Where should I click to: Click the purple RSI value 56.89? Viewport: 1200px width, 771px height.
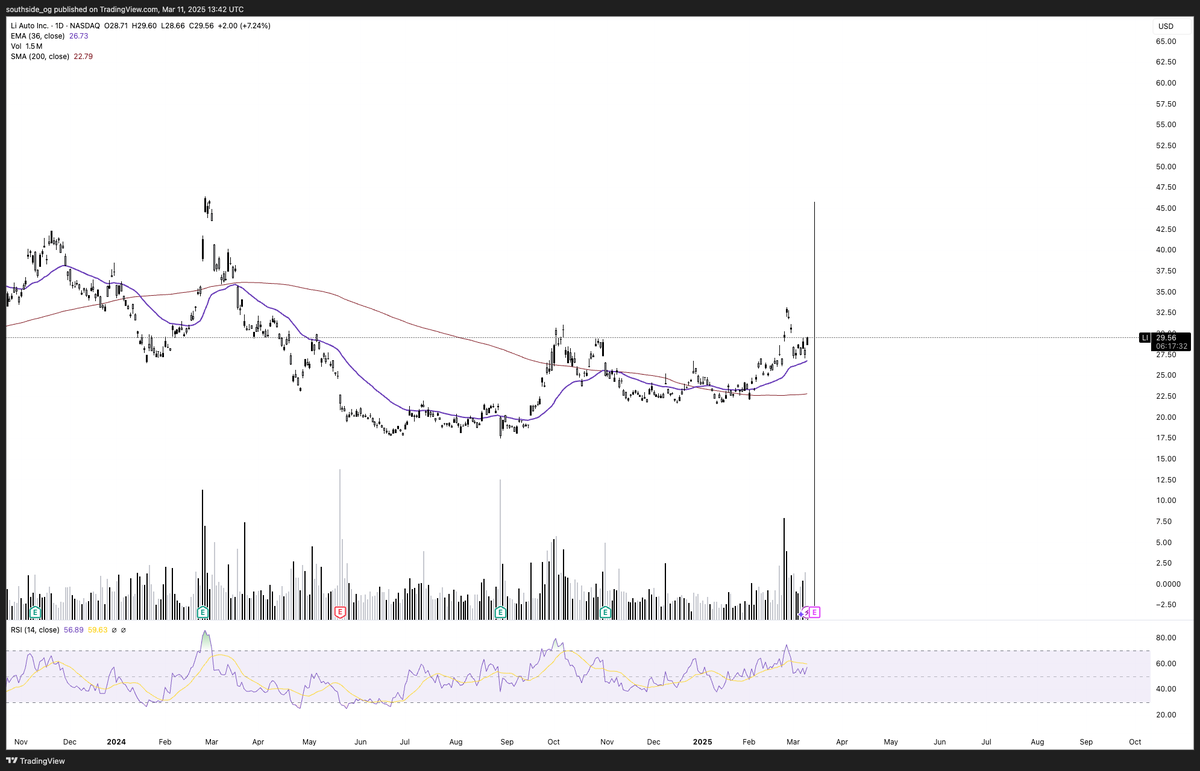pos(74,630)
